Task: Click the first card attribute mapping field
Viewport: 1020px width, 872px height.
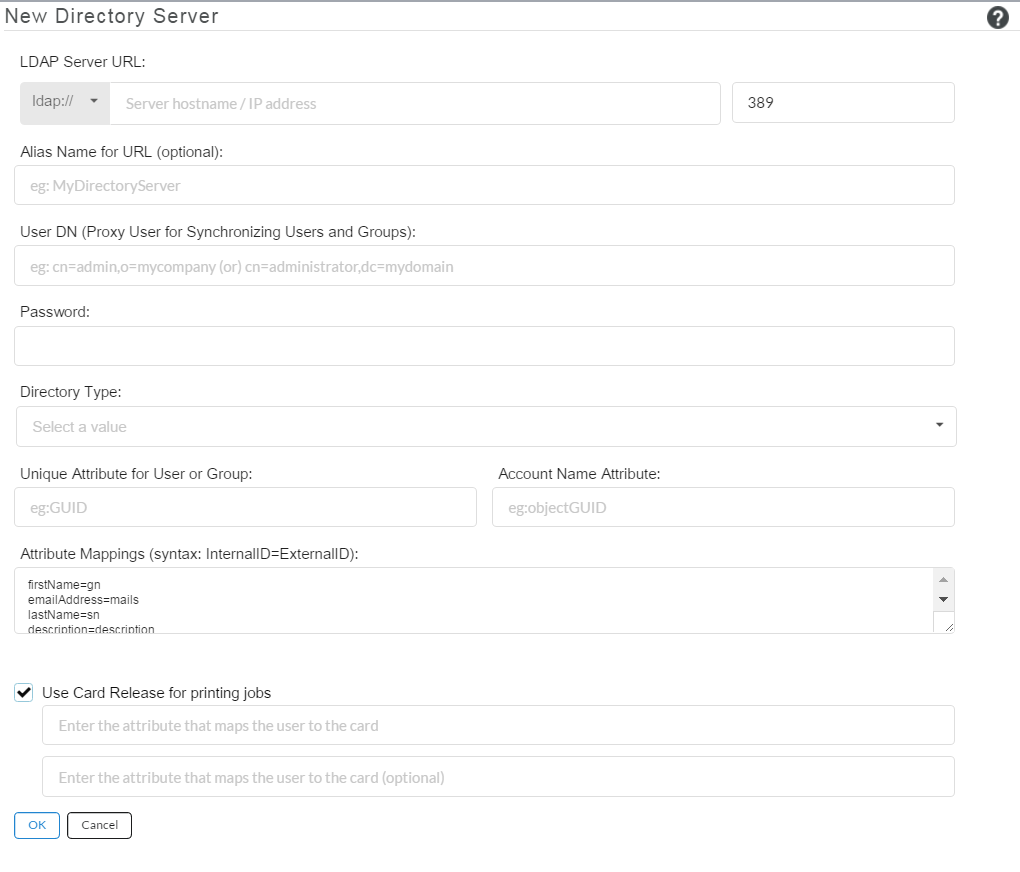Action: pyautogui.click(x=498, y=726)
